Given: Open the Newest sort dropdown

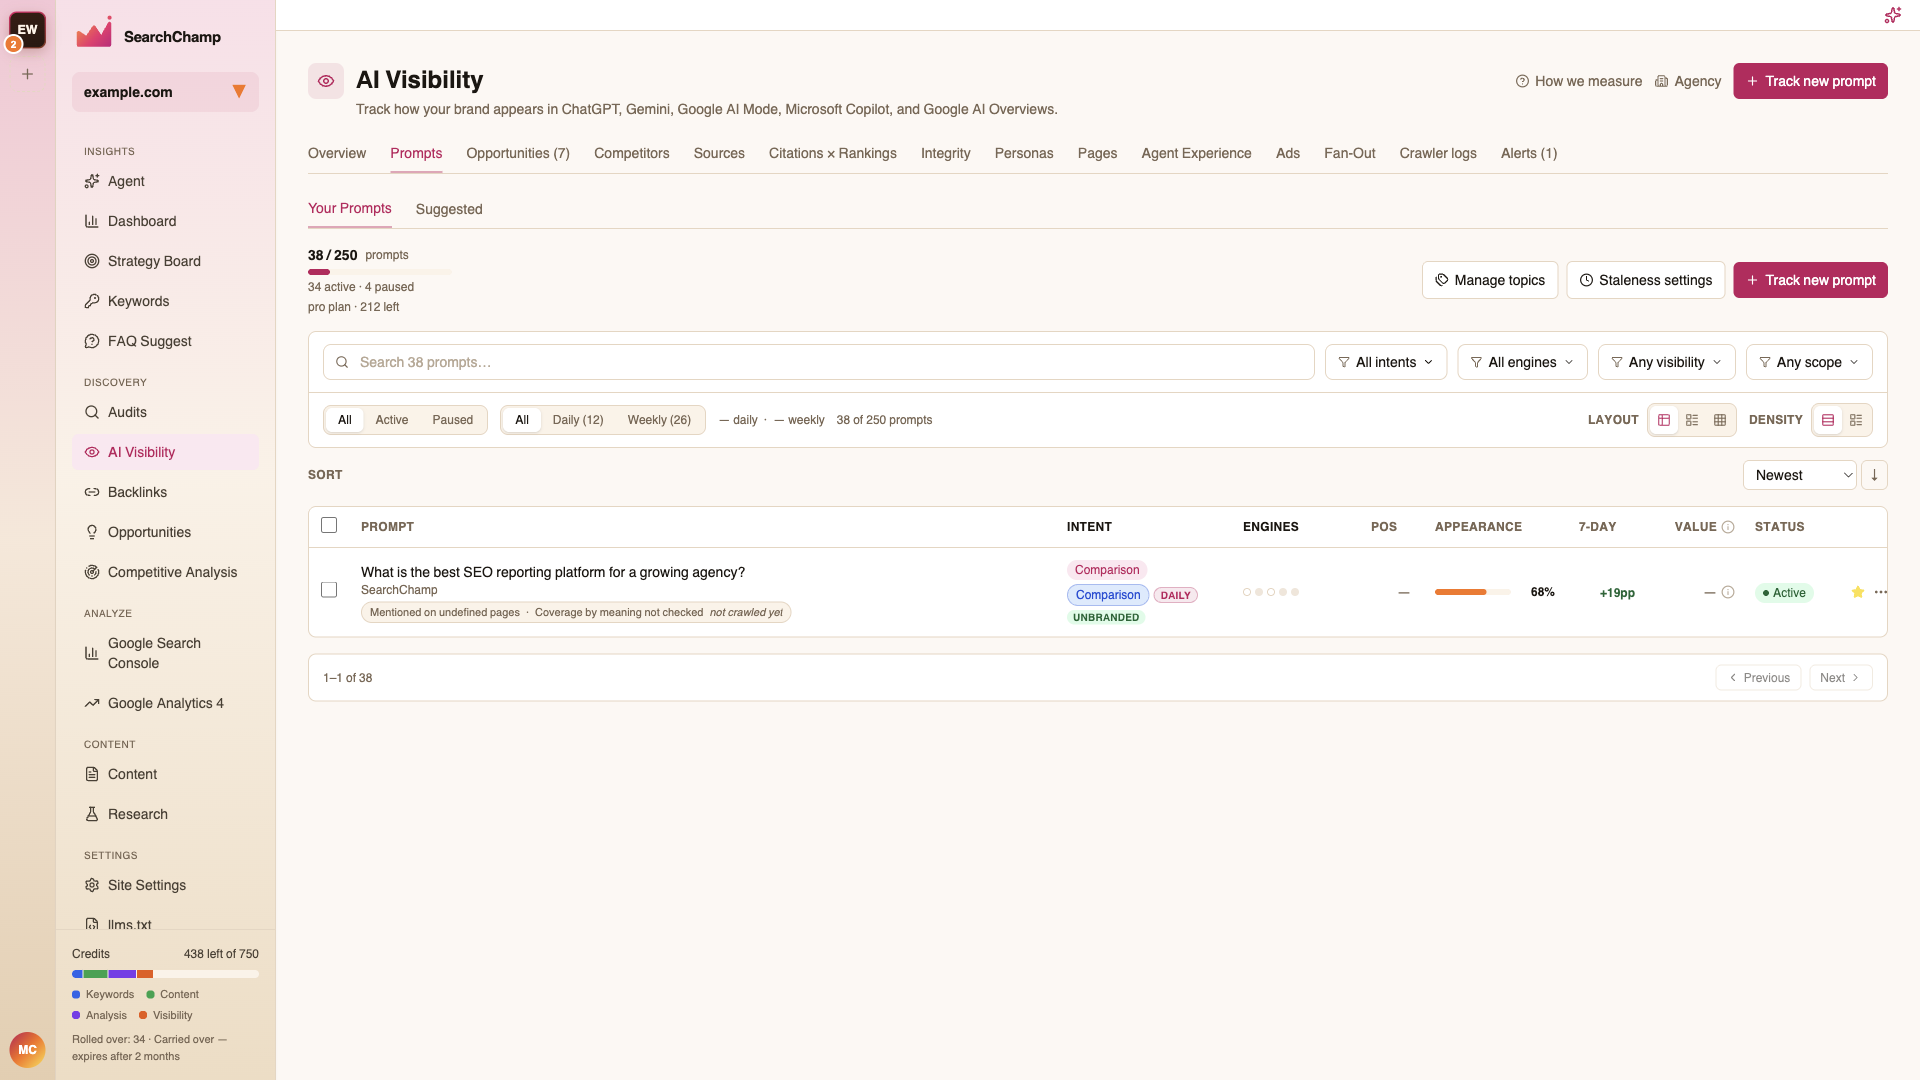Looking at the screenshot, I should coord(1799,475).
